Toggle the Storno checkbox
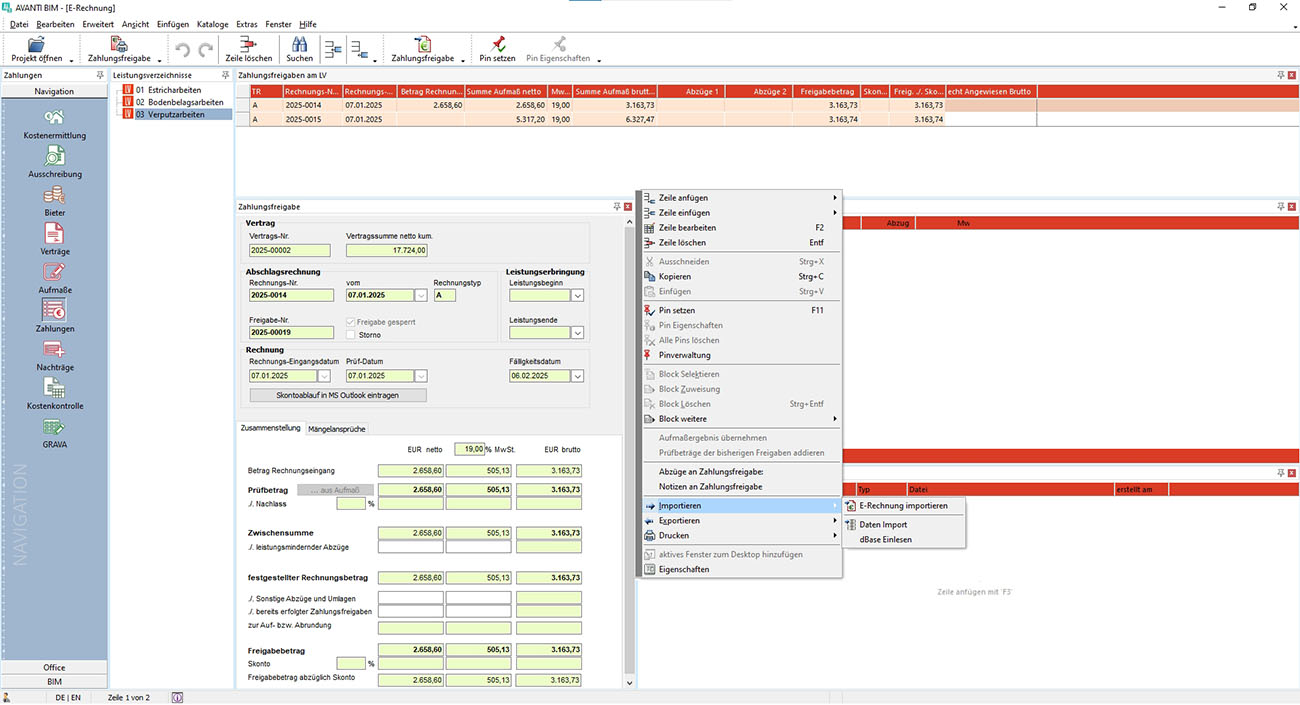Image resolution: width=1300 pixels, height=705 pixels. [x=351, y=335]
